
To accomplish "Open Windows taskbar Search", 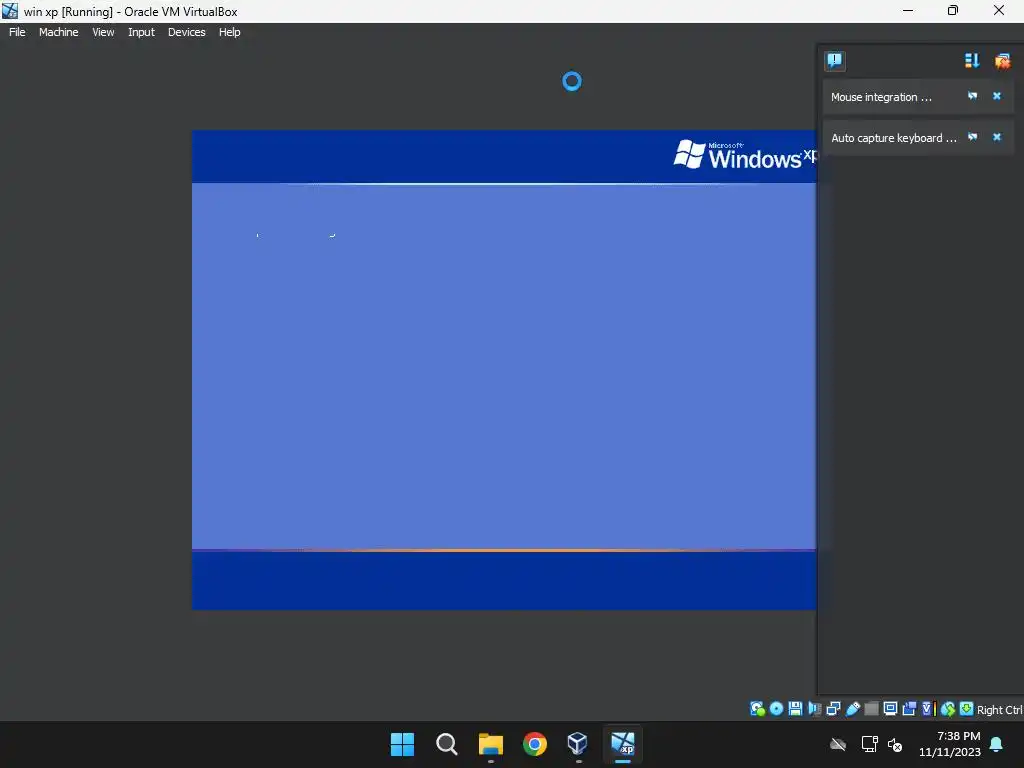I will click(447, 744).
